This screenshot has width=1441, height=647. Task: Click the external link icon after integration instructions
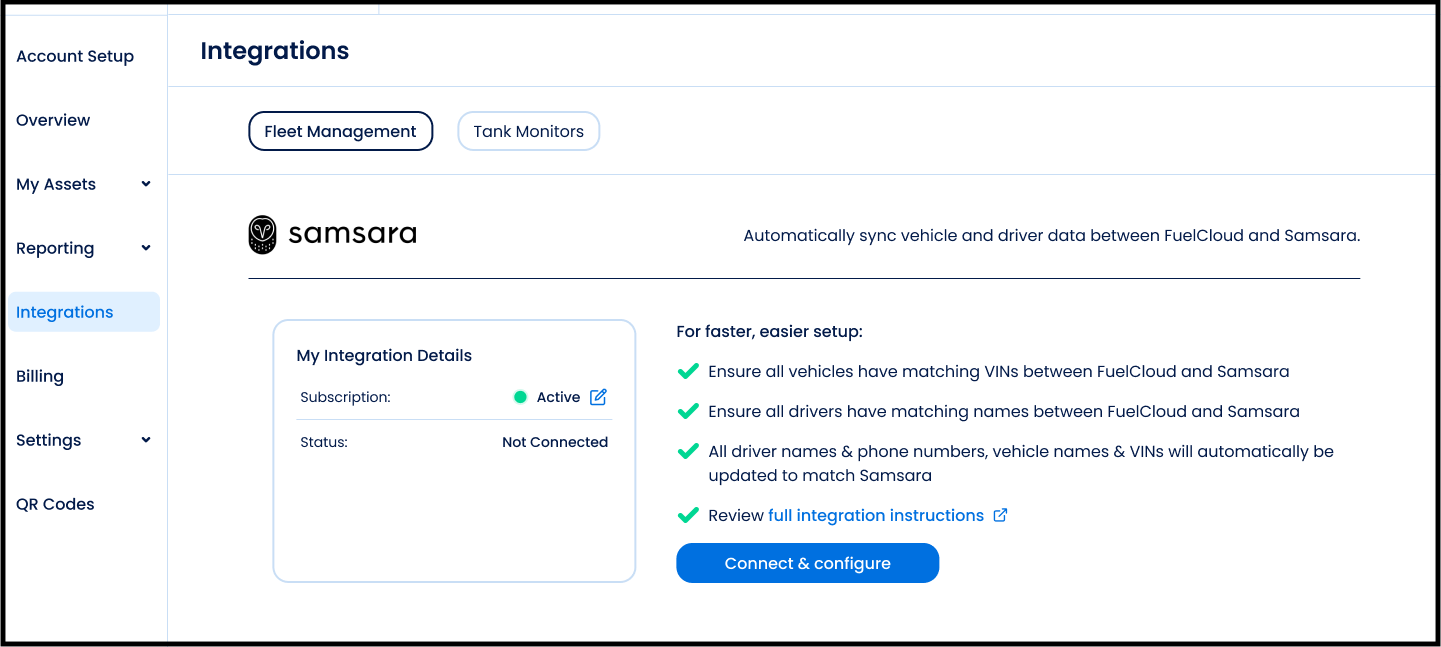click(x=1000, y=515)
